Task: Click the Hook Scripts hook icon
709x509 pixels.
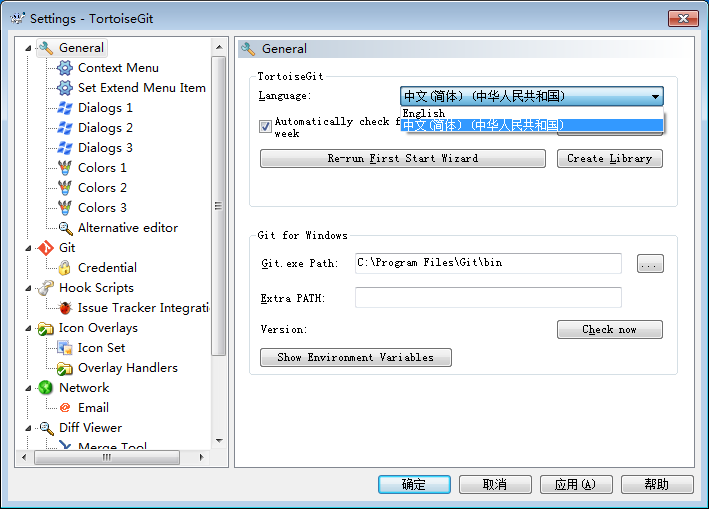Action: coord(46,288)
